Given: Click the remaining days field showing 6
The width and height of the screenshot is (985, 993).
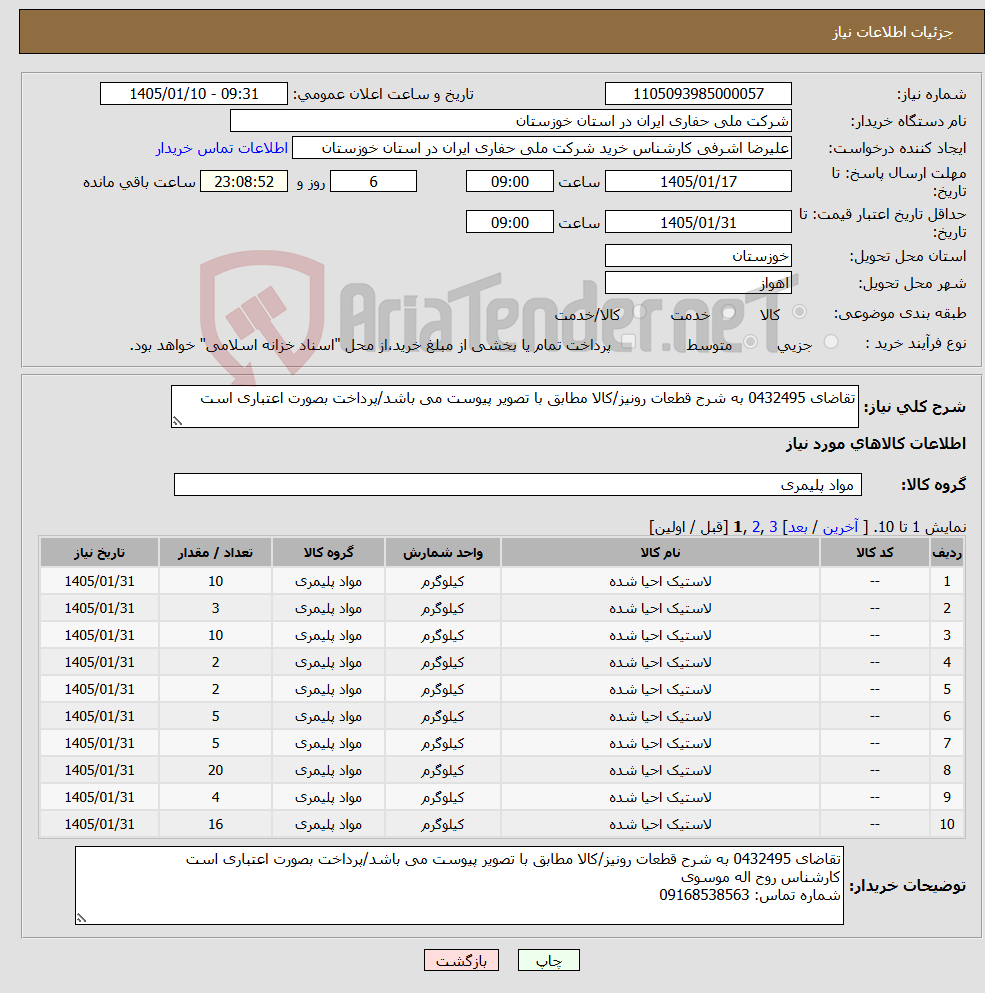Looking at the screenshot, I should coord(374,182).
